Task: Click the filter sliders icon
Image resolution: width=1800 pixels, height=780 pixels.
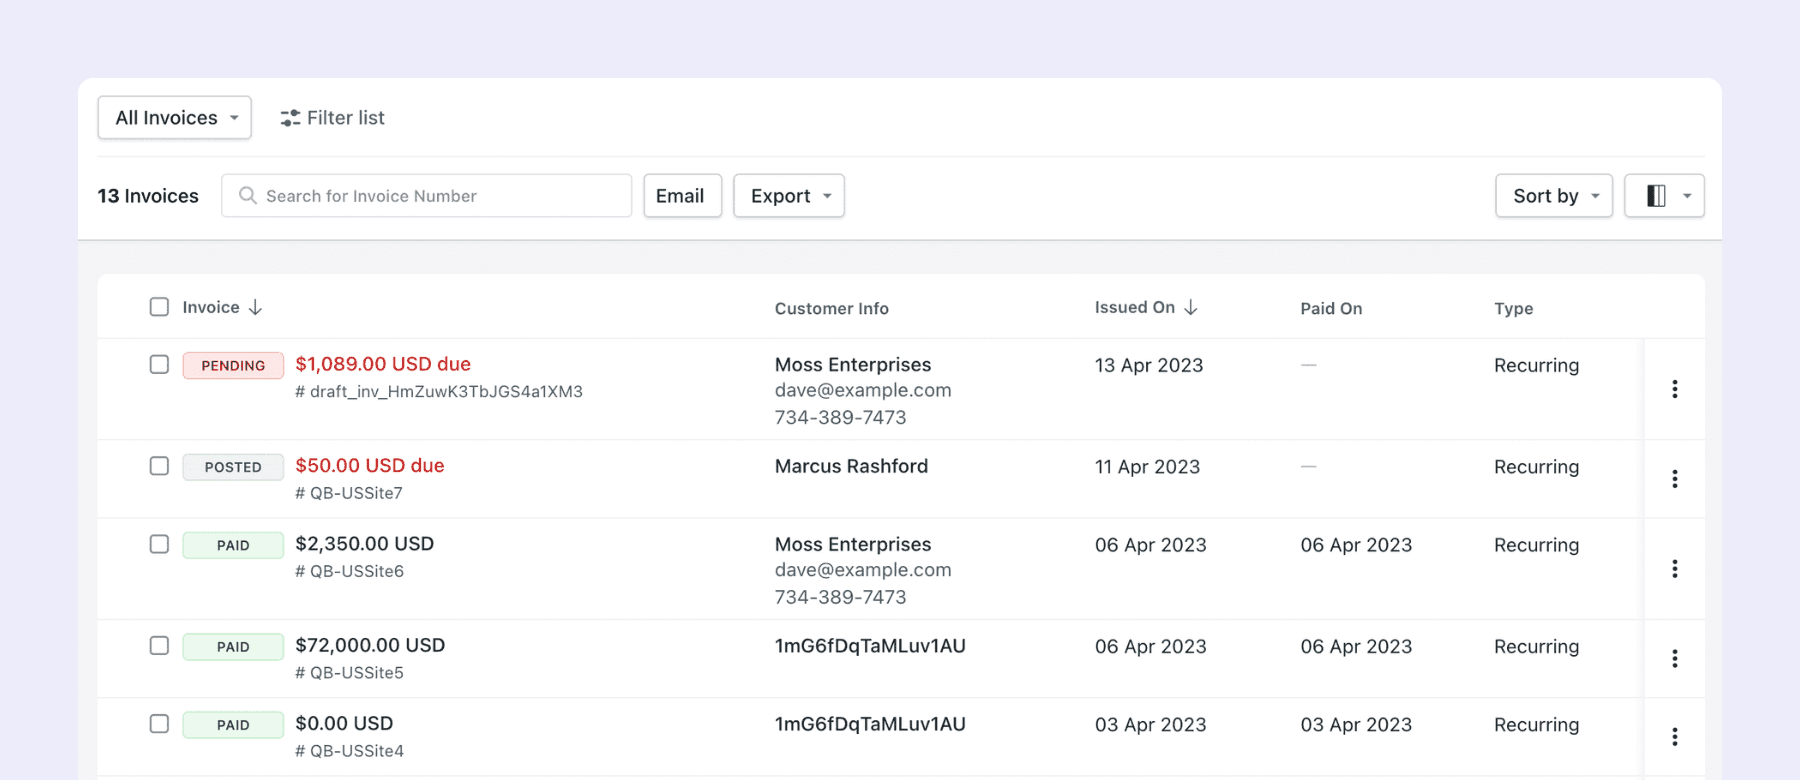Action: tap(290, 118)
